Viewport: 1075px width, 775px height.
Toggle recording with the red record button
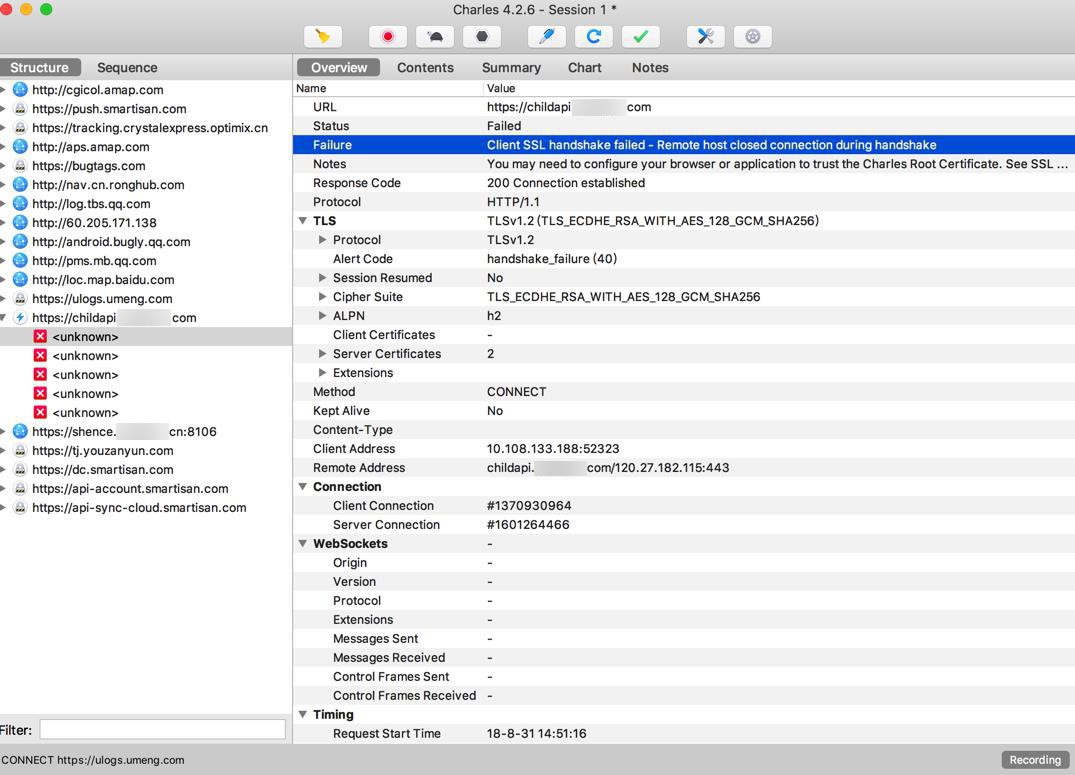coord(387,36)
